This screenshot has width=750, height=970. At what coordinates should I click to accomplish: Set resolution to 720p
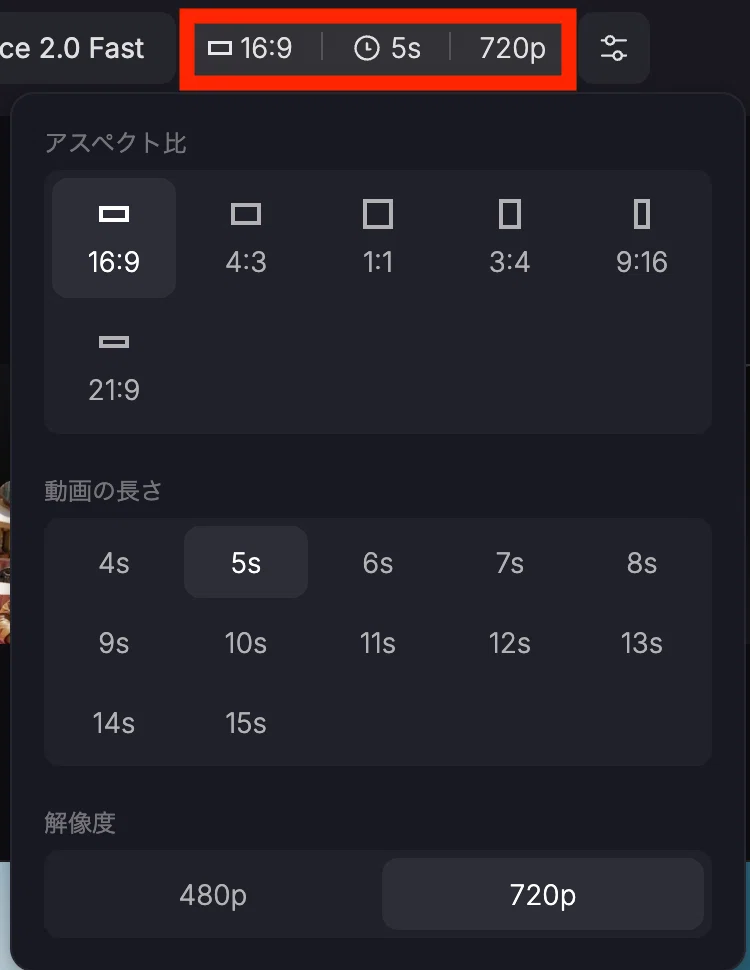coord(543,894)
